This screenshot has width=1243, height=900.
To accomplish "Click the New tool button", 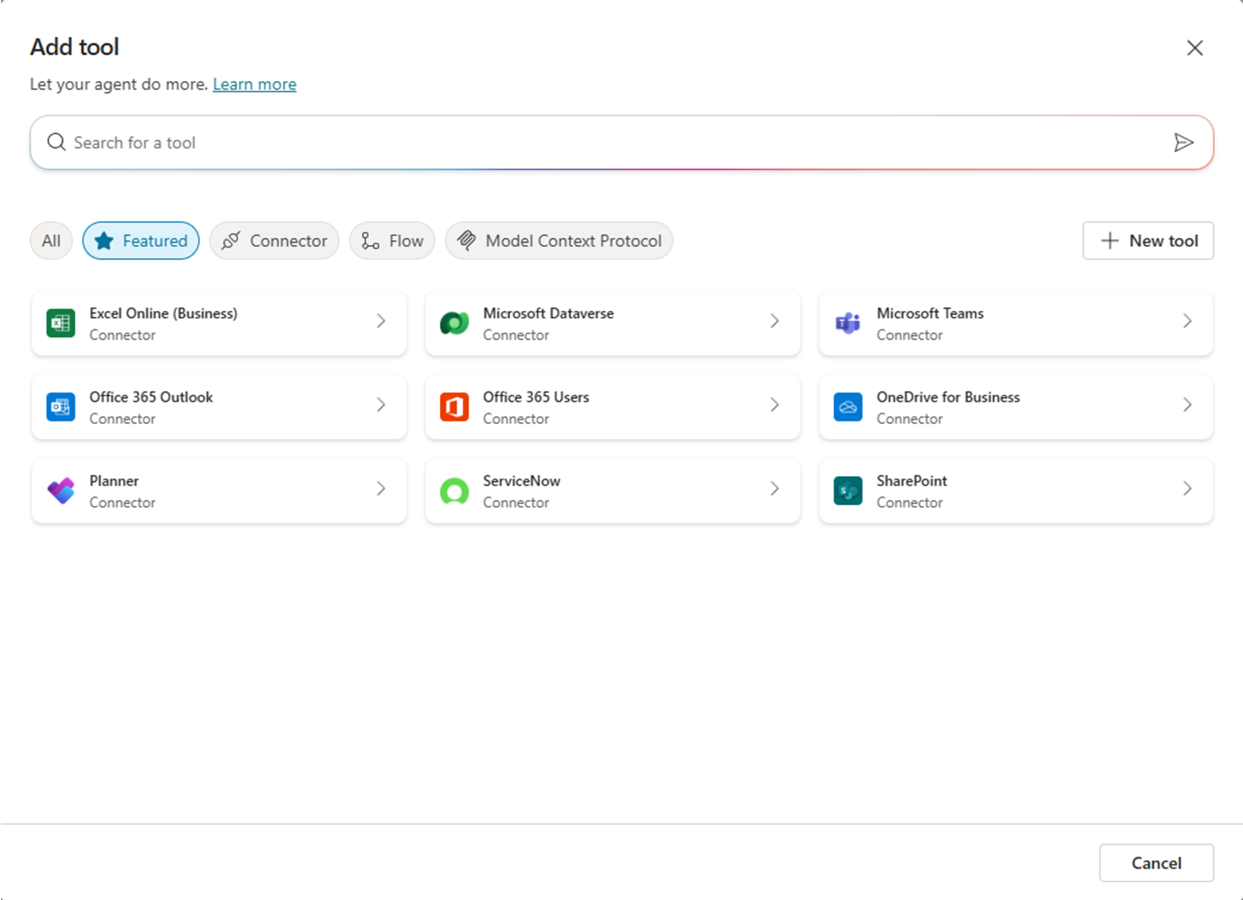I will click(1148, 241).
